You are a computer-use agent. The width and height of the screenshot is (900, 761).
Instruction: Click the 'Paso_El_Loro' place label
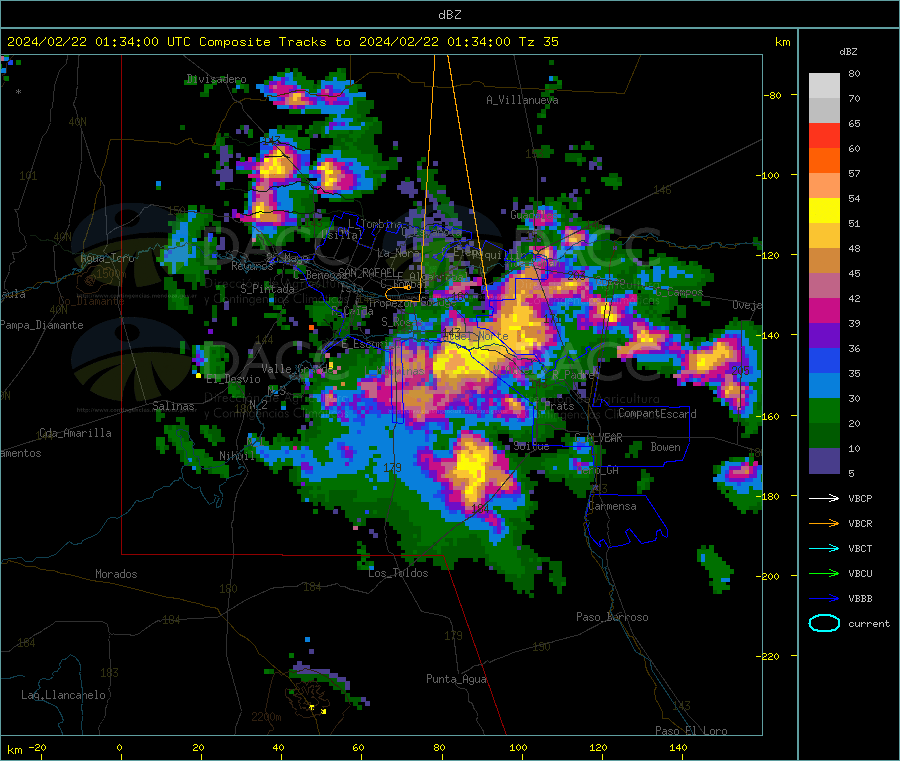click(691, 731)
